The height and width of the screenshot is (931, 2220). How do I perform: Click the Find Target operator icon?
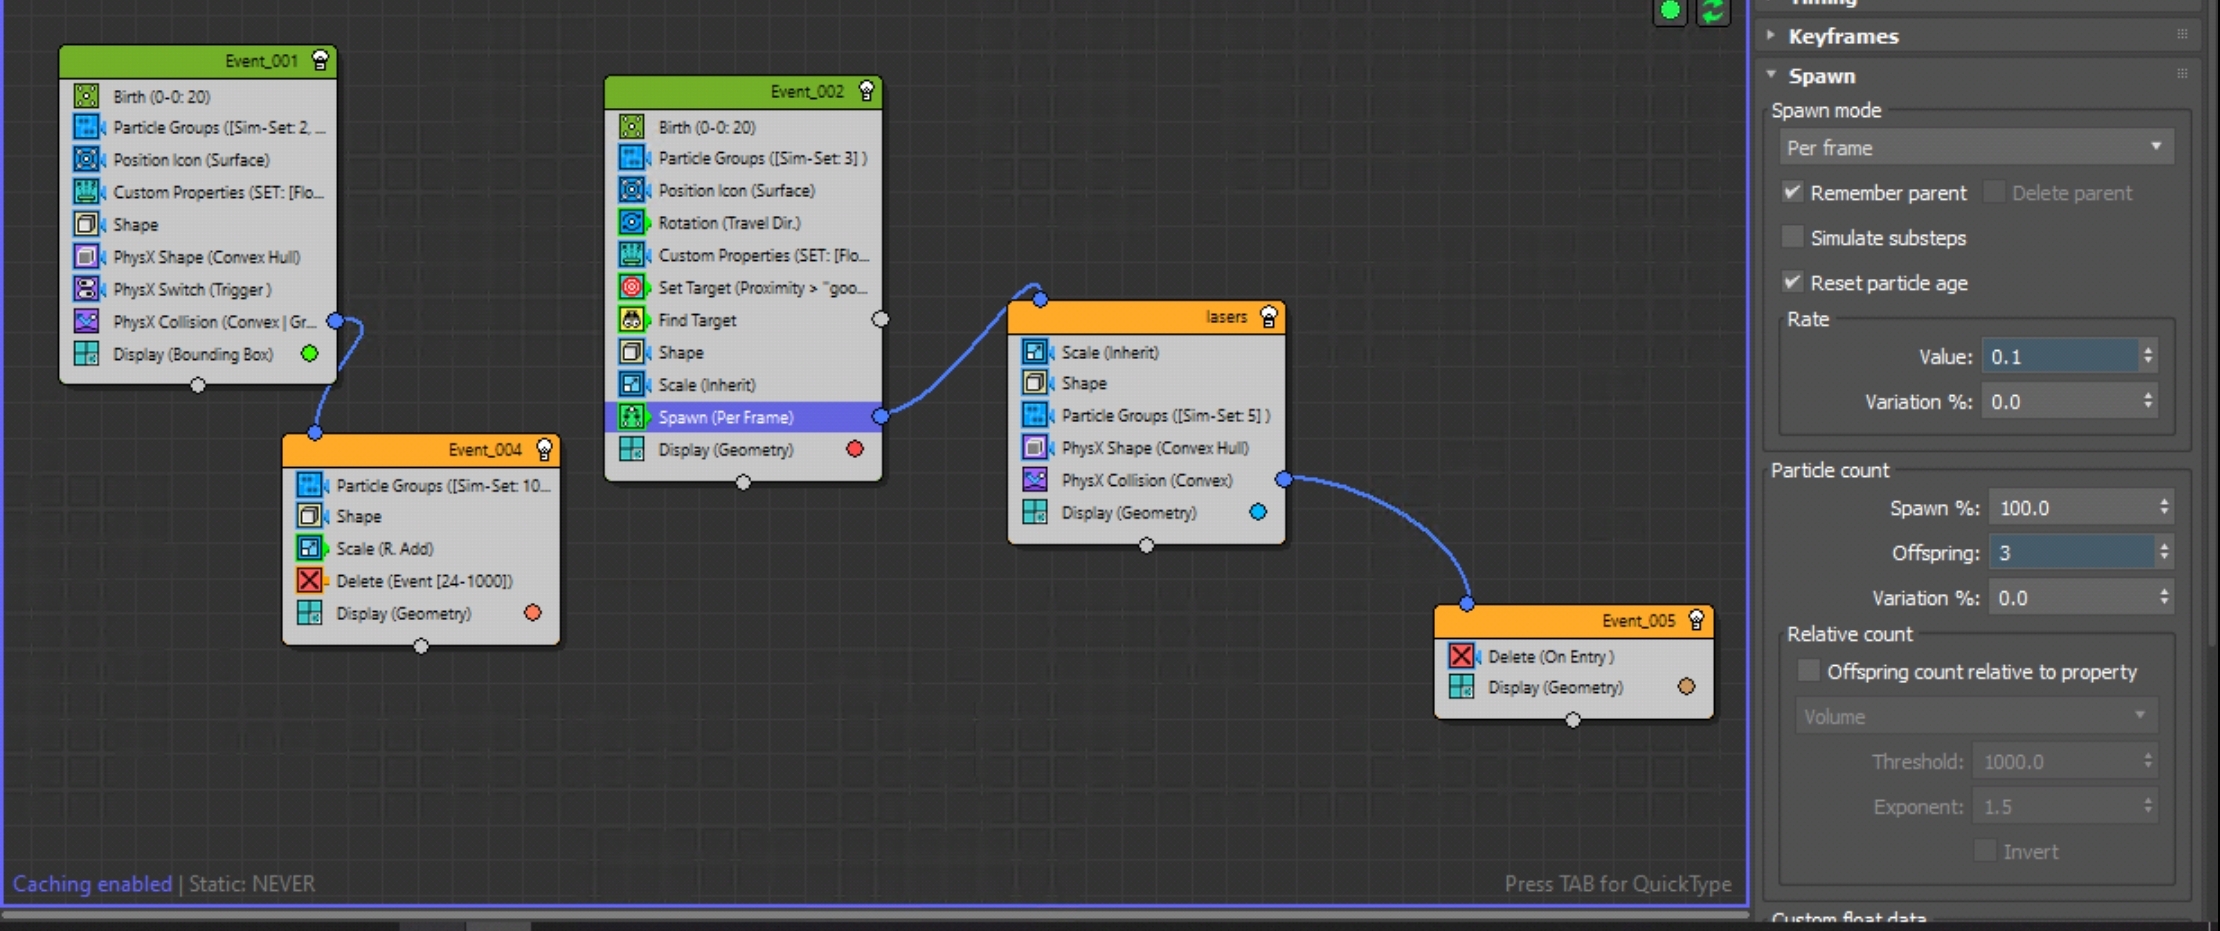click(632, 320)
